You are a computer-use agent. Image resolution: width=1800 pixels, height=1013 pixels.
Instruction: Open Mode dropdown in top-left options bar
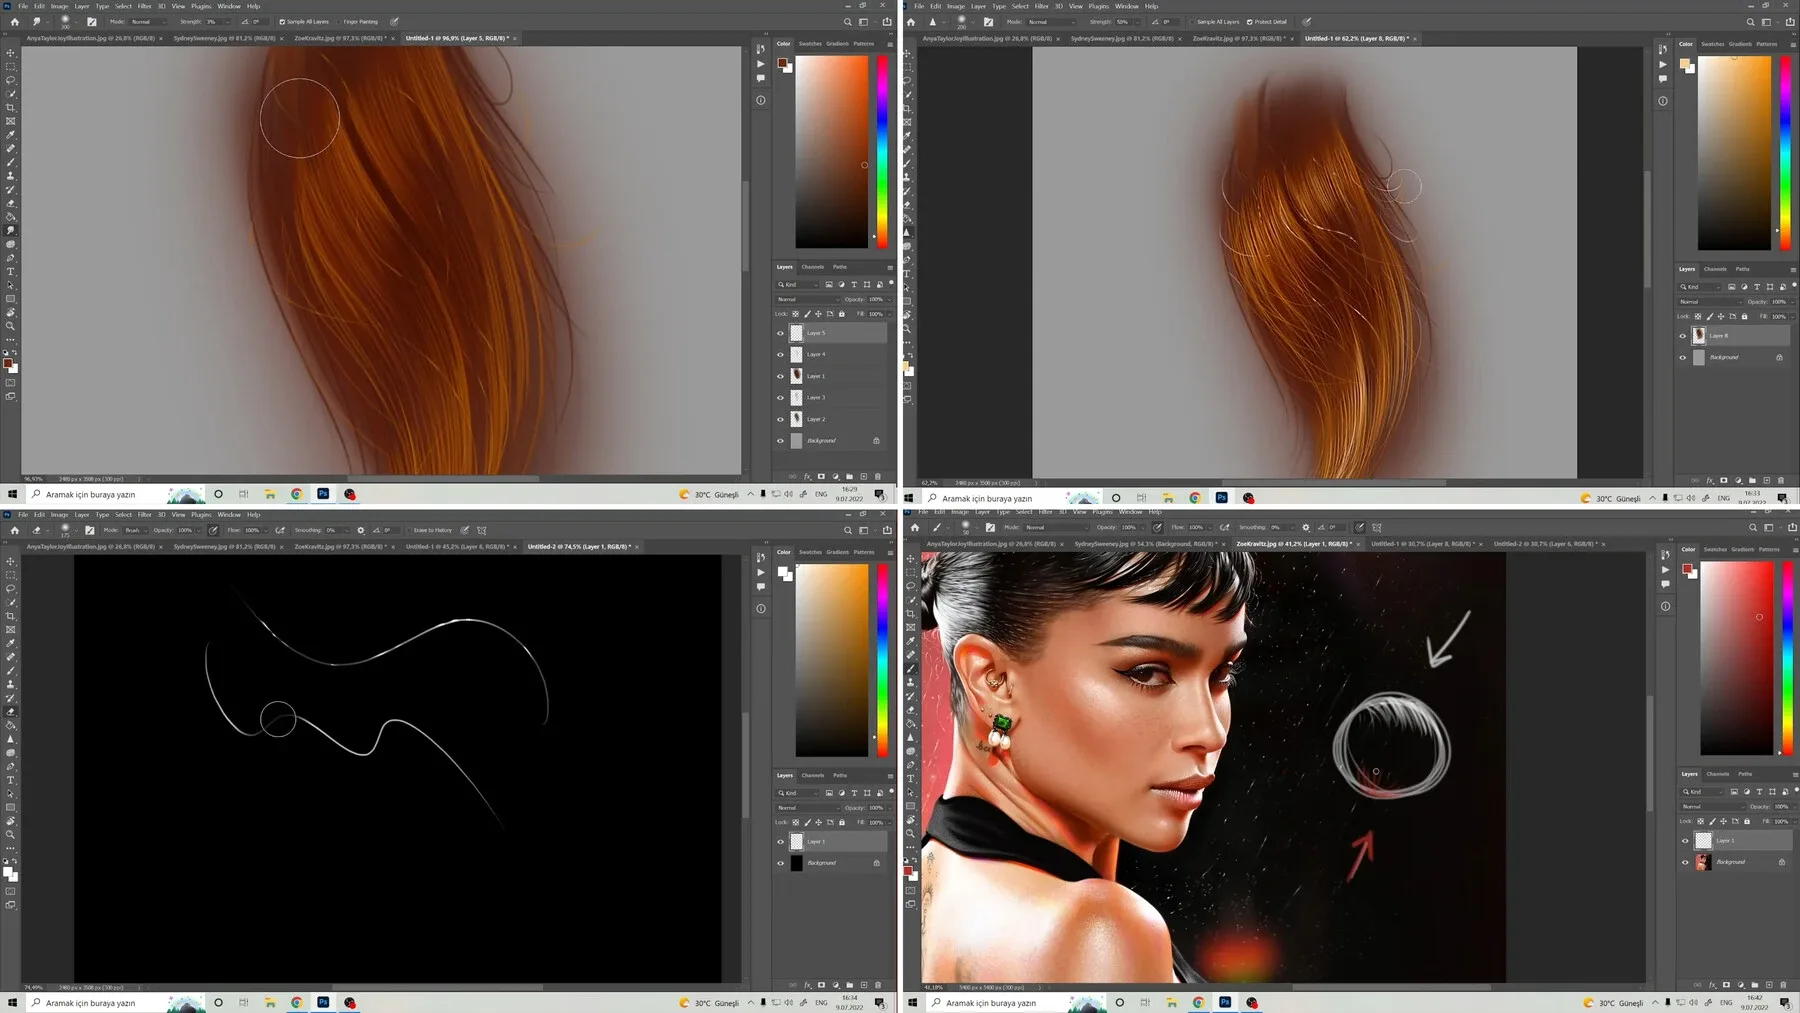click(149, 21)
